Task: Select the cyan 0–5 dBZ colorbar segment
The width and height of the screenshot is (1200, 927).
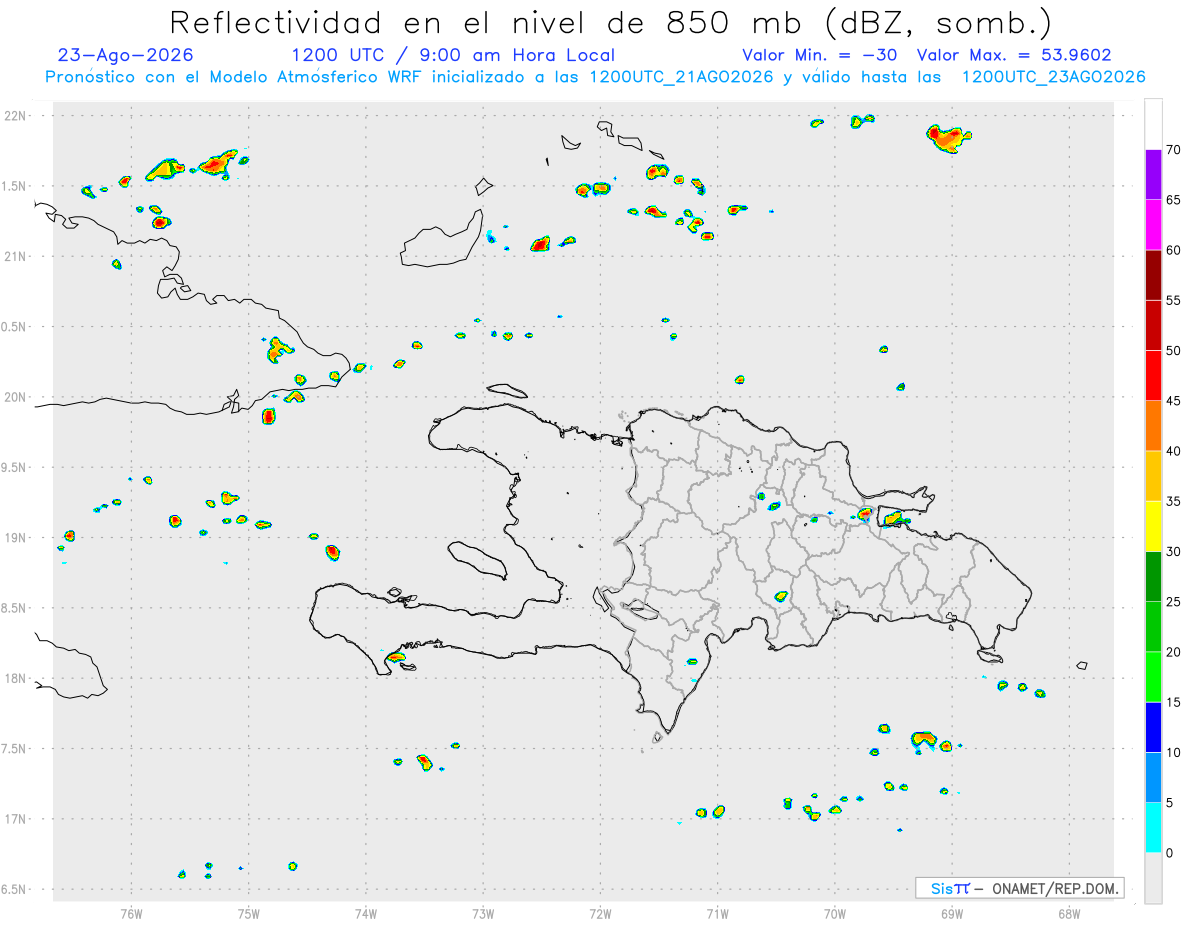Action: pos(1153,828)
